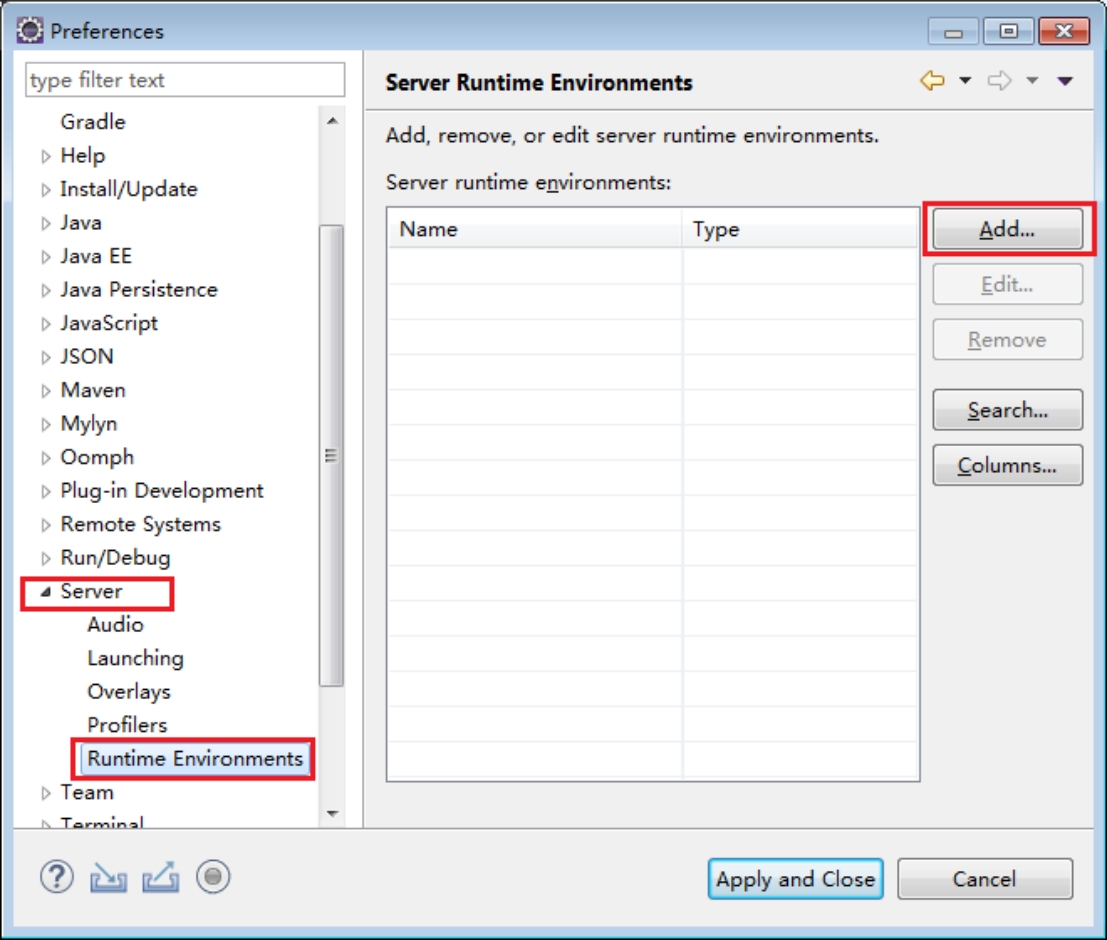This screenshot has height=940, width=1107.
Task: Select Maven in the tree
Action: pos(93,390)
